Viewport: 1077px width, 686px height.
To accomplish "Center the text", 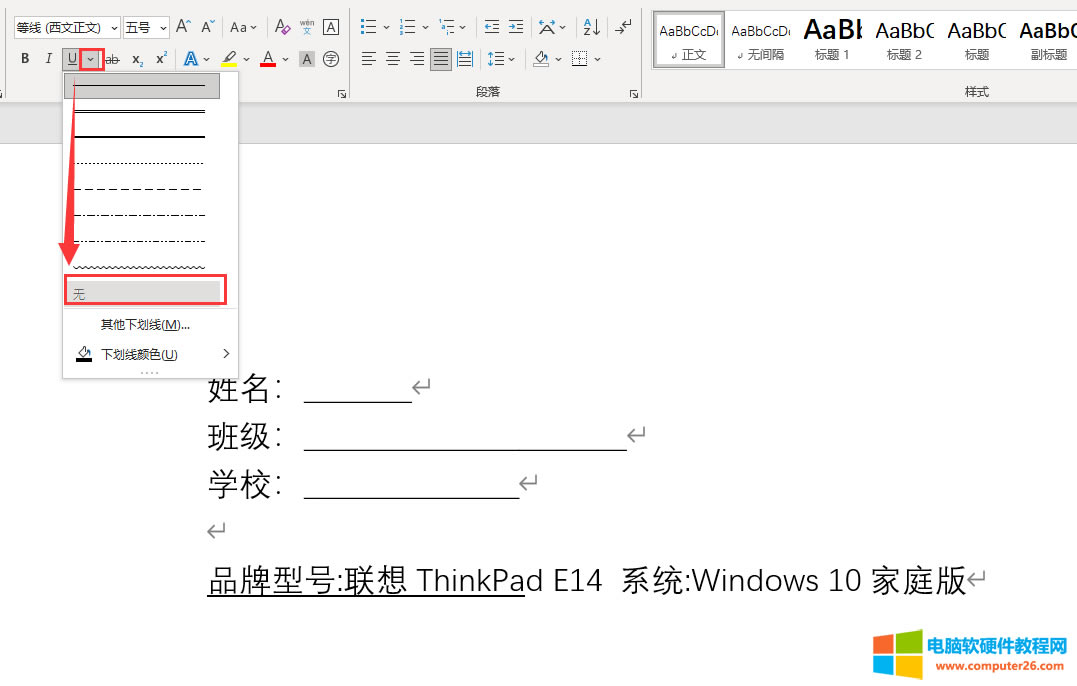I will point(393,59).
